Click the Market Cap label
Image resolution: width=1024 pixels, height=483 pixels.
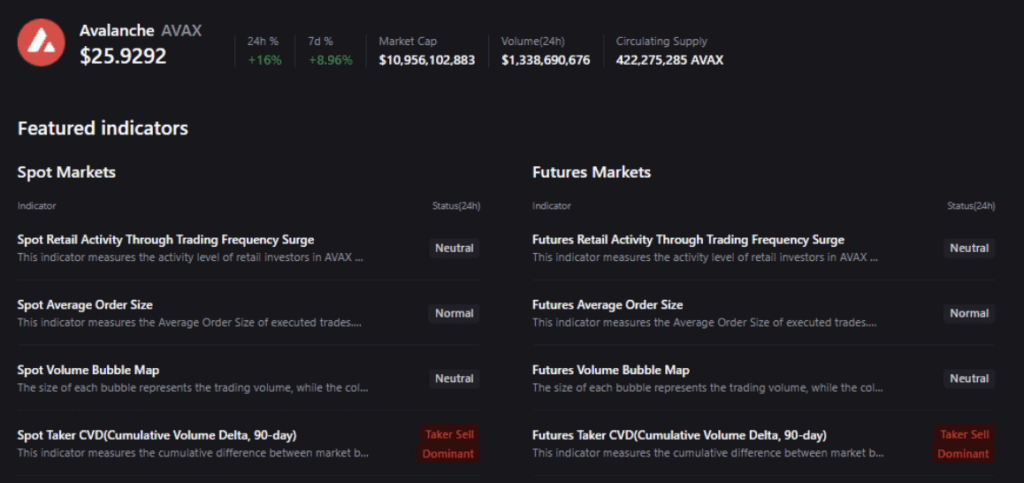(408, 41)
